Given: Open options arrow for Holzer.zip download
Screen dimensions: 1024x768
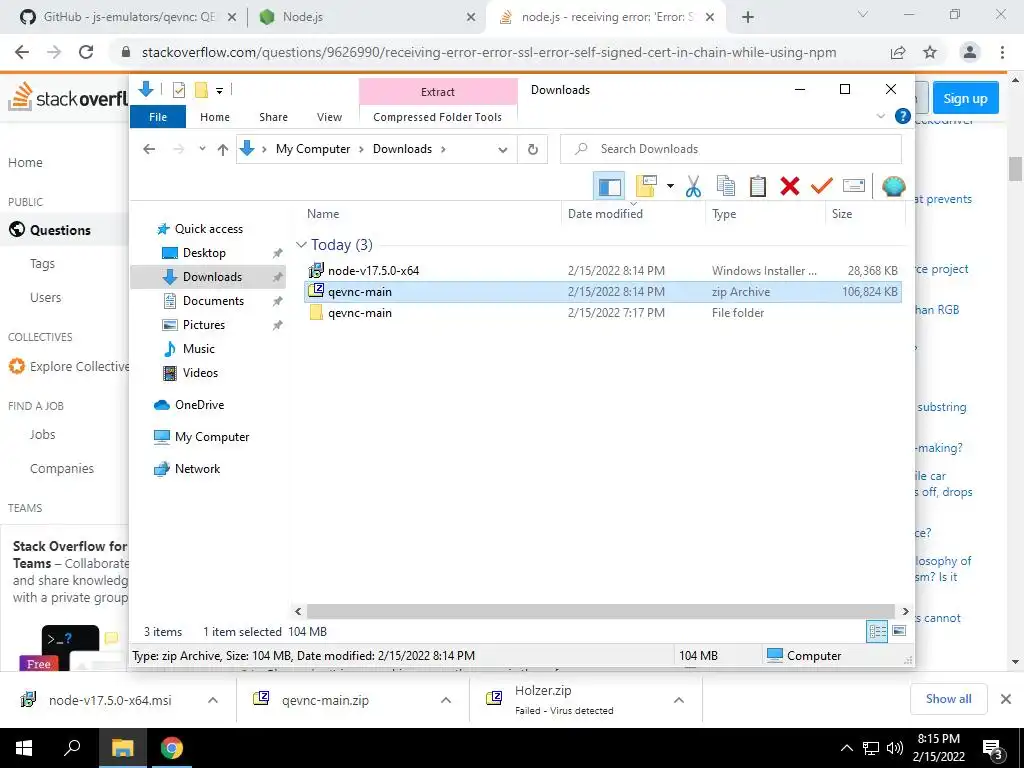Looking at the screenshot, I should point(679,700).
